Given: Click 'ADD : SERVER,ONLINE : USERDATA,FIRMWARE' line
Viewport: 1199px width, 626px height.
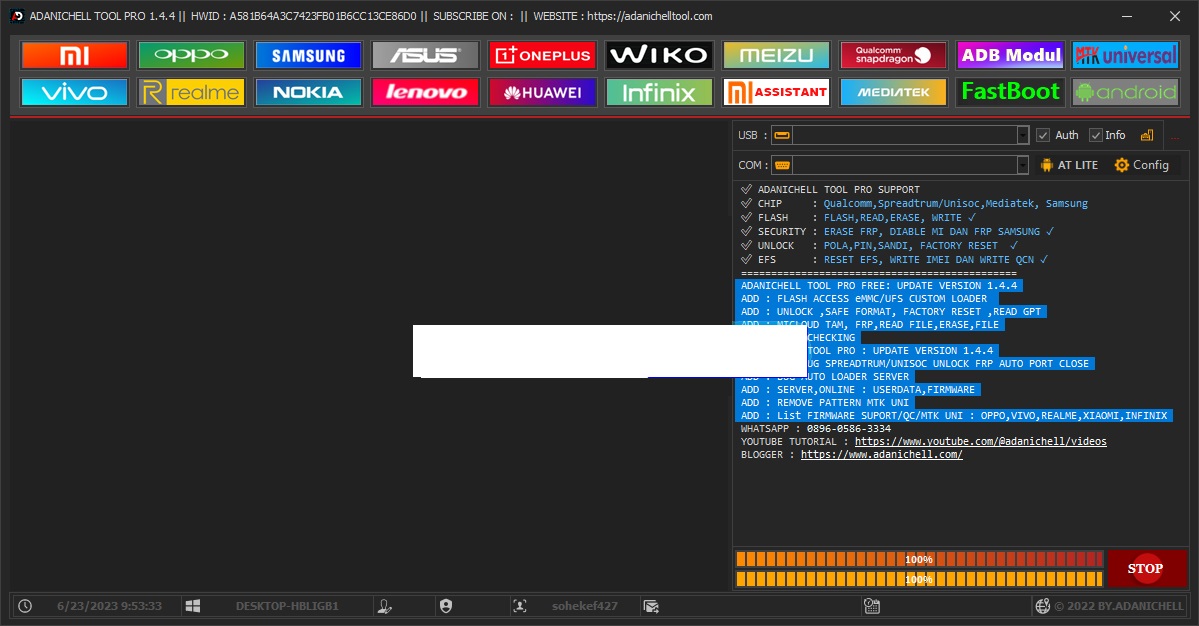Looking at the screenshot, I should click(858, 390).
